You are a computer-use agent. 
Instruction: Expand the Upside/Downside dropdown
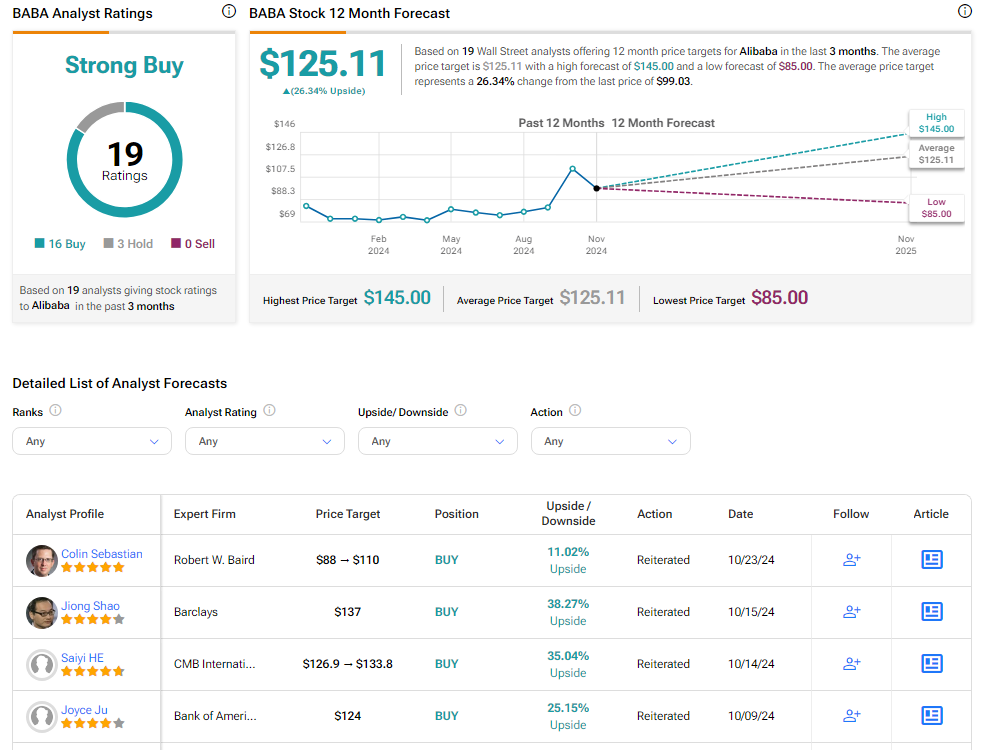click(x=437, y=441)
